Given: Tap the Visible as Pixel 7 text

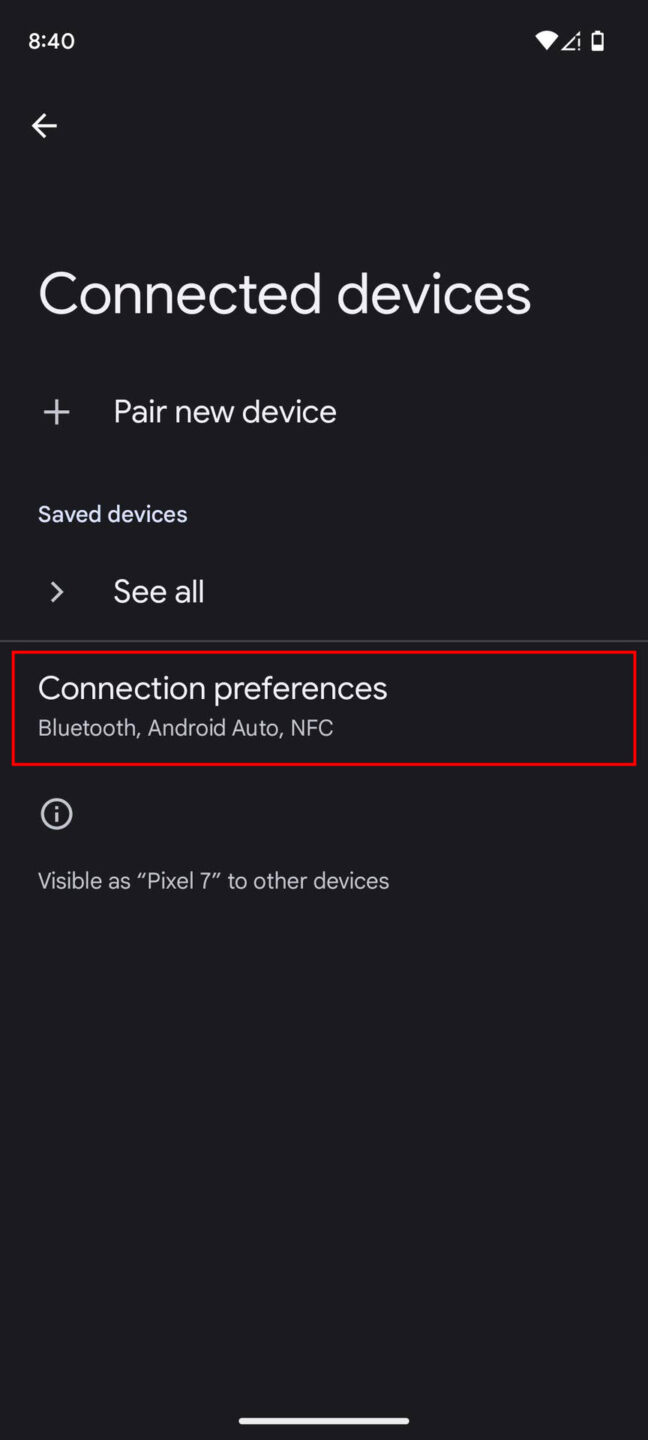Looking at the screenshot, I should coord(213,880).
